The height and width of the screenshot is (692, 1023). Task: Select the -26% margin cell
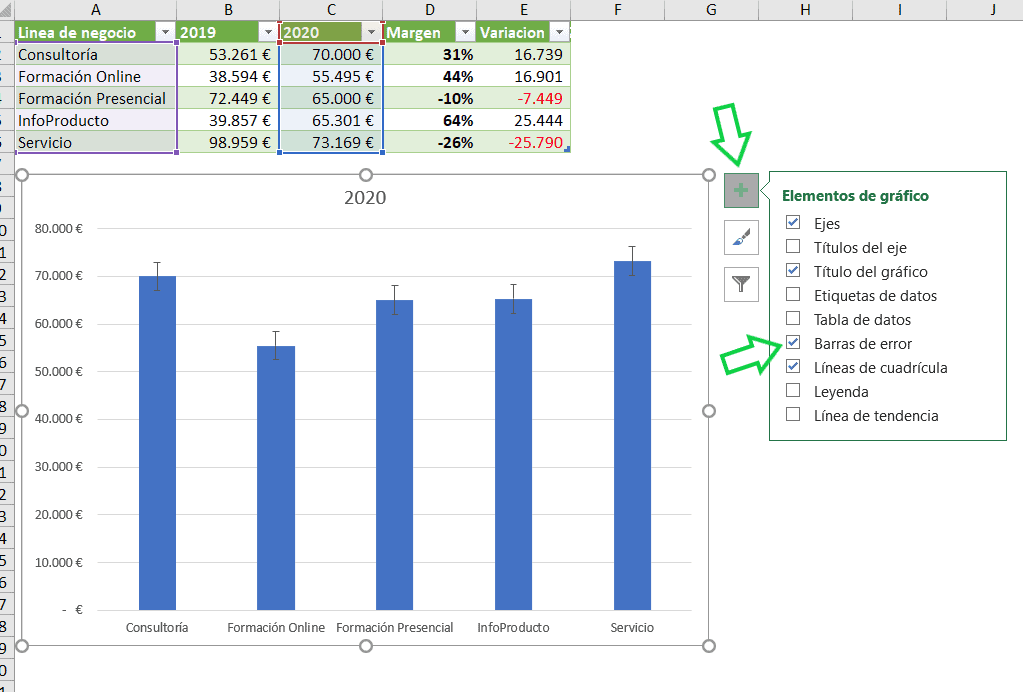(x=430, y=142)
